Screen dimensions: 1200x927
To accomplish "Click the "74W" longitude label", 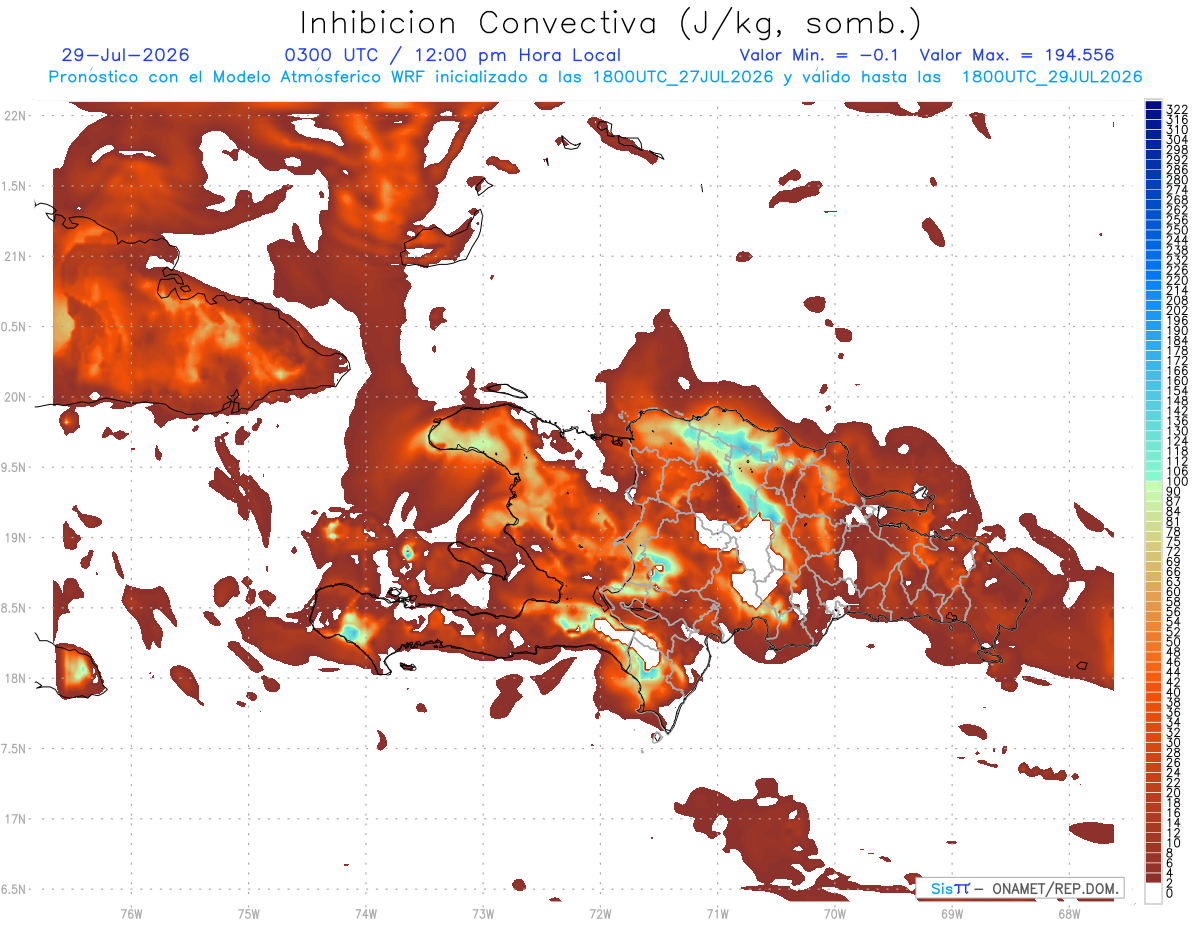I will point(366,913).
